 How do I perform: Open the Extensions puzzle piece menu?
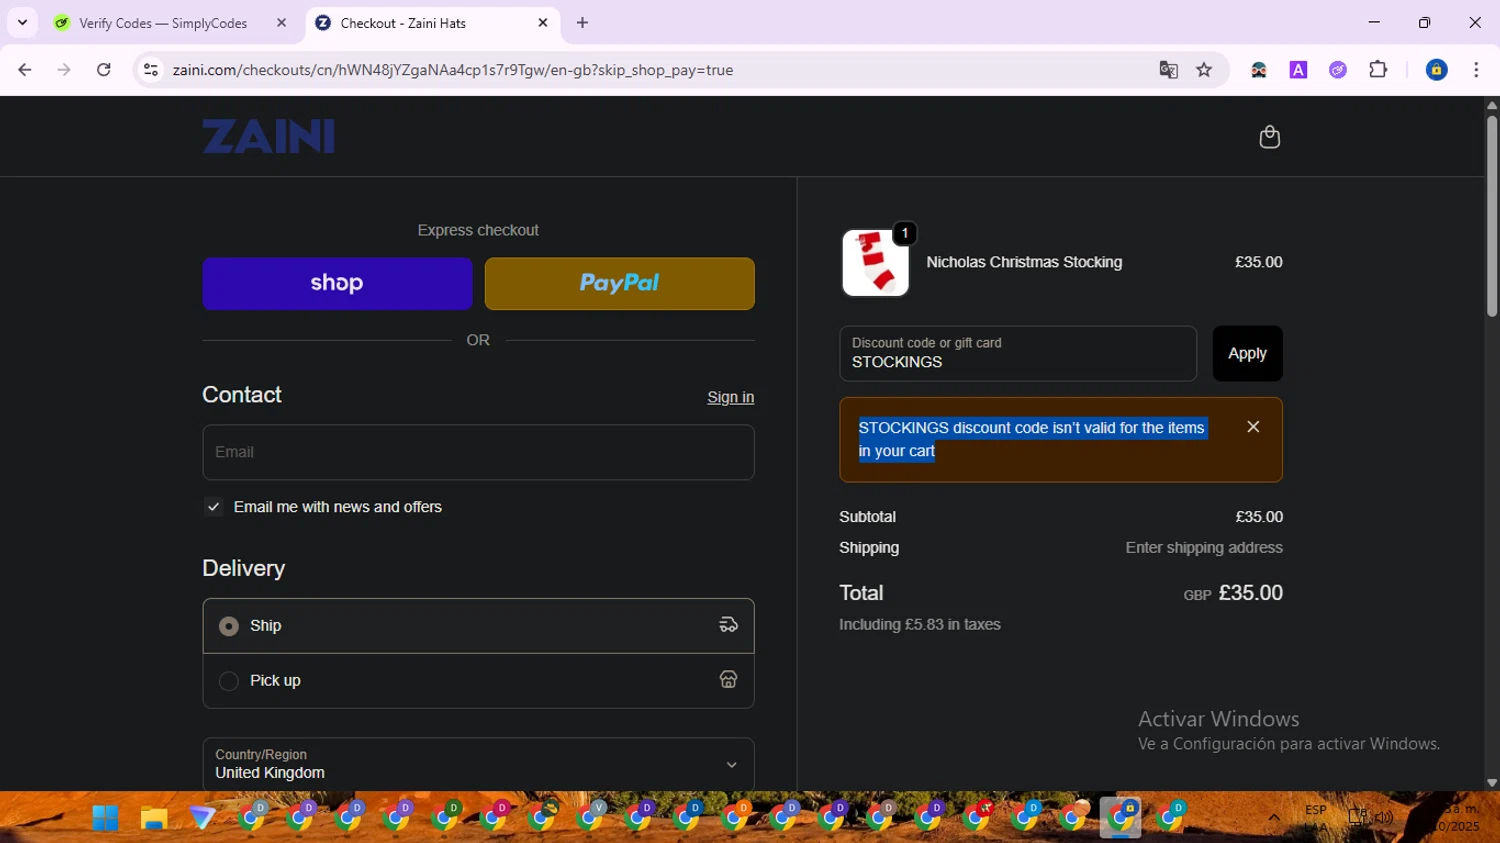(1378, 70)
